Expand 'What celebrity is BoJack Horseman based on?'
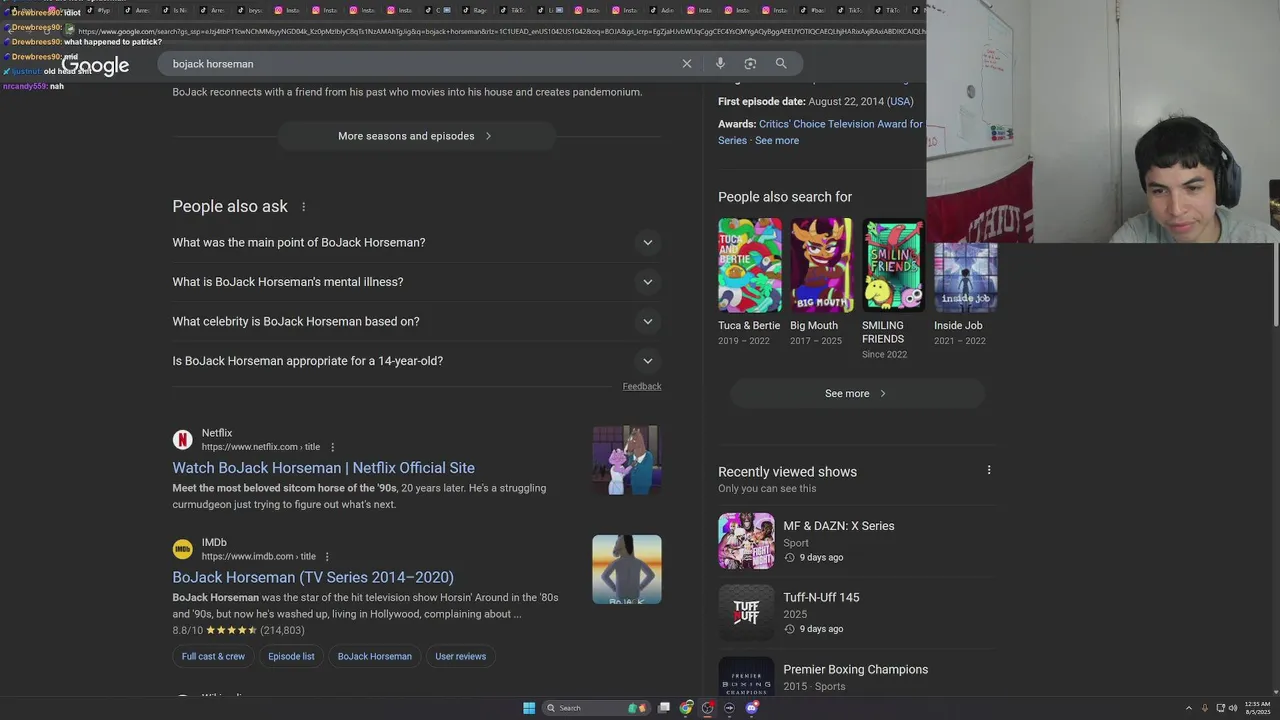Viewport: 1280px width, 720px height. pos(416,322)
